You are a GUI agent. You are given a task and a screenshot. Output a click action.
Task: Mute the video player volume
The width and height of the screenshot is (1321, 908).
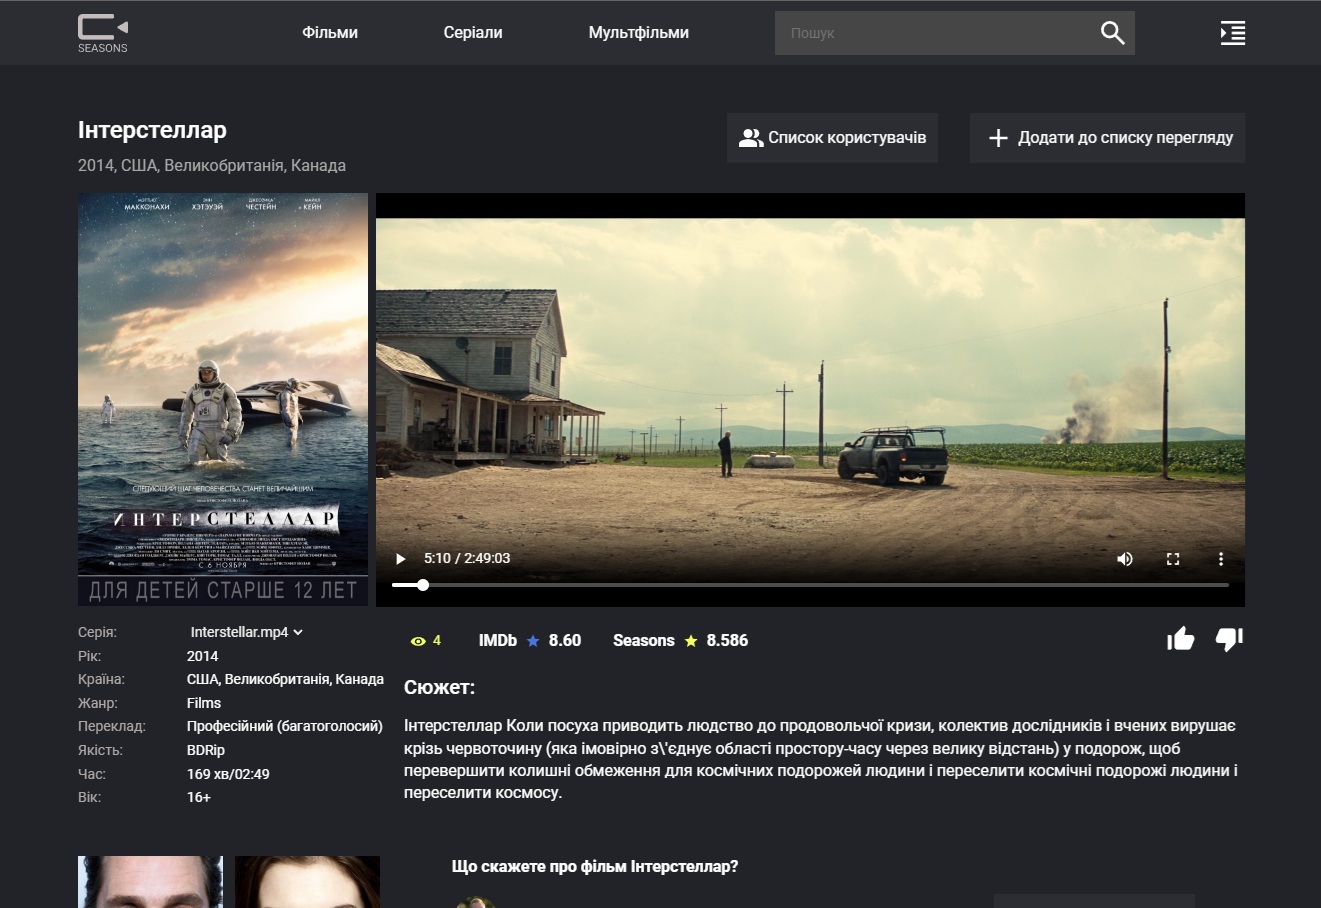pos(1125,559)
